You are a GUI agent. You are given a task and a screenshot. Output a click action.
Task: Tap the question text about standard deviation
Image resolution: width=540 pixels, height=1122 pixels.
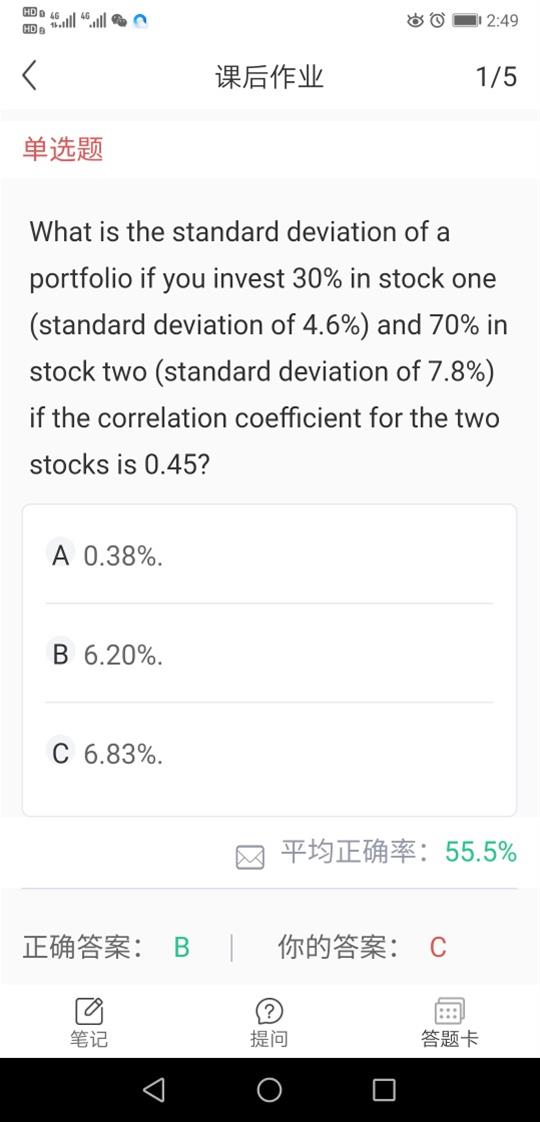tap(268, 348)
